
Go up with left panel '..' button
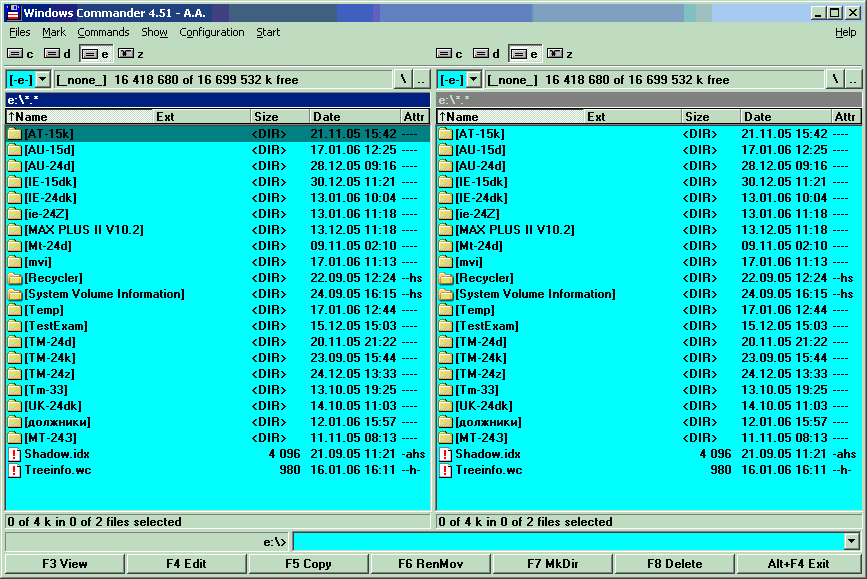pos(421,80)
